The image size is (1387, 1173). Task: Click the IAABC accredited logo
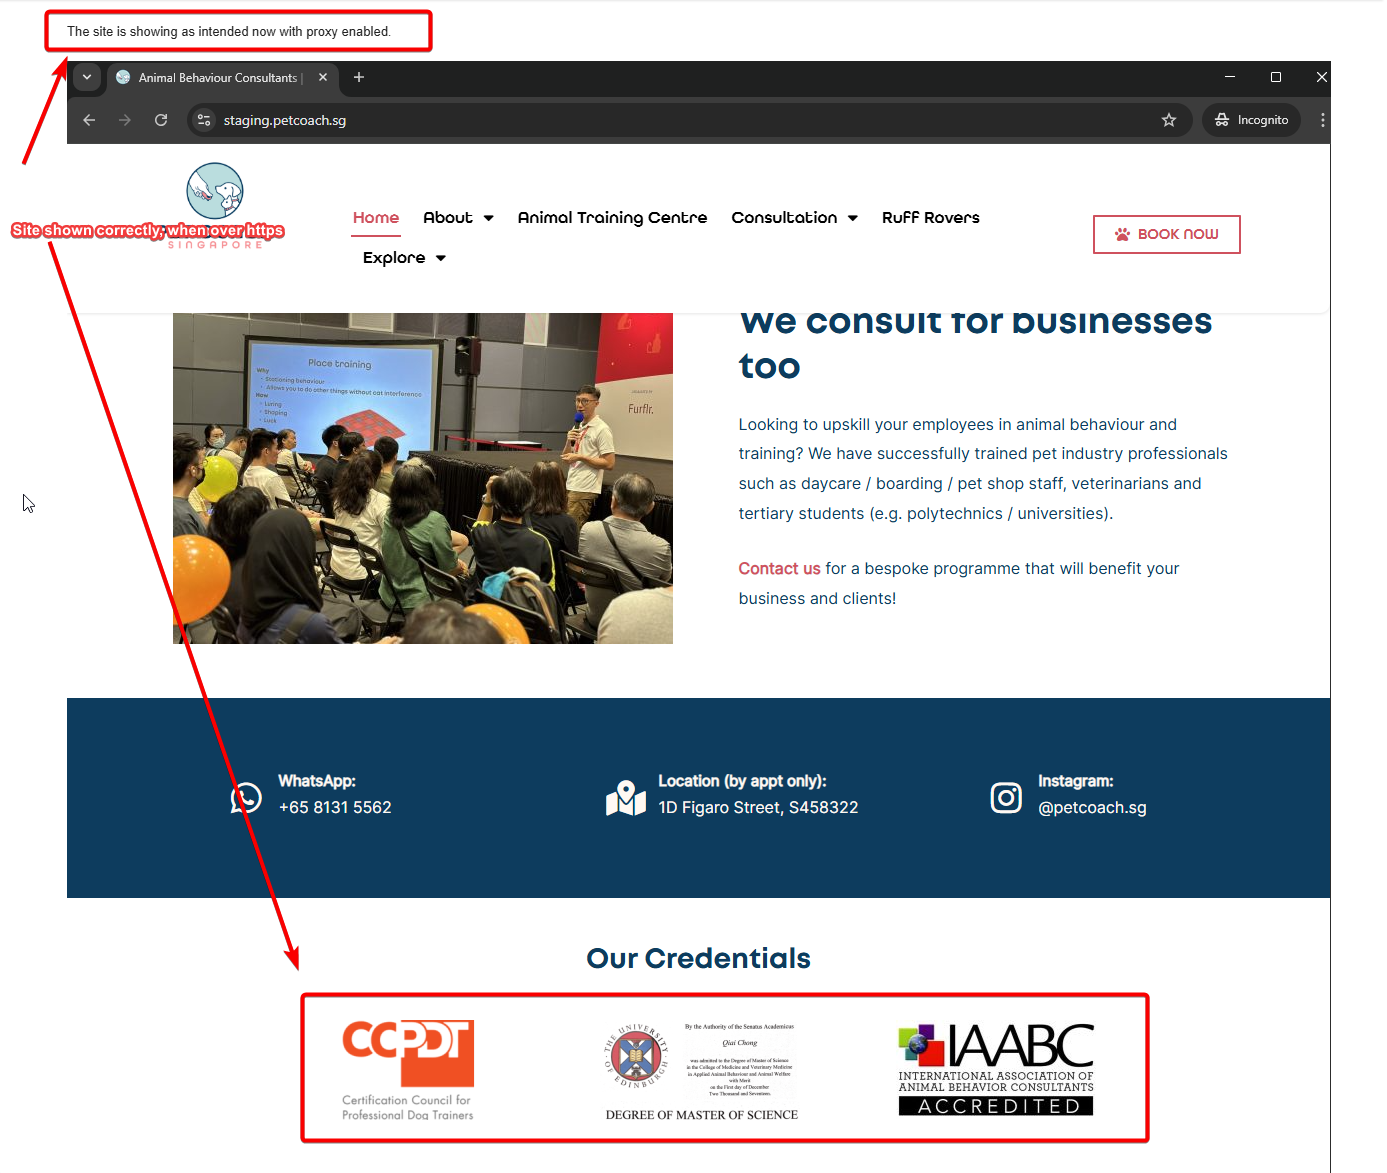996,1069
